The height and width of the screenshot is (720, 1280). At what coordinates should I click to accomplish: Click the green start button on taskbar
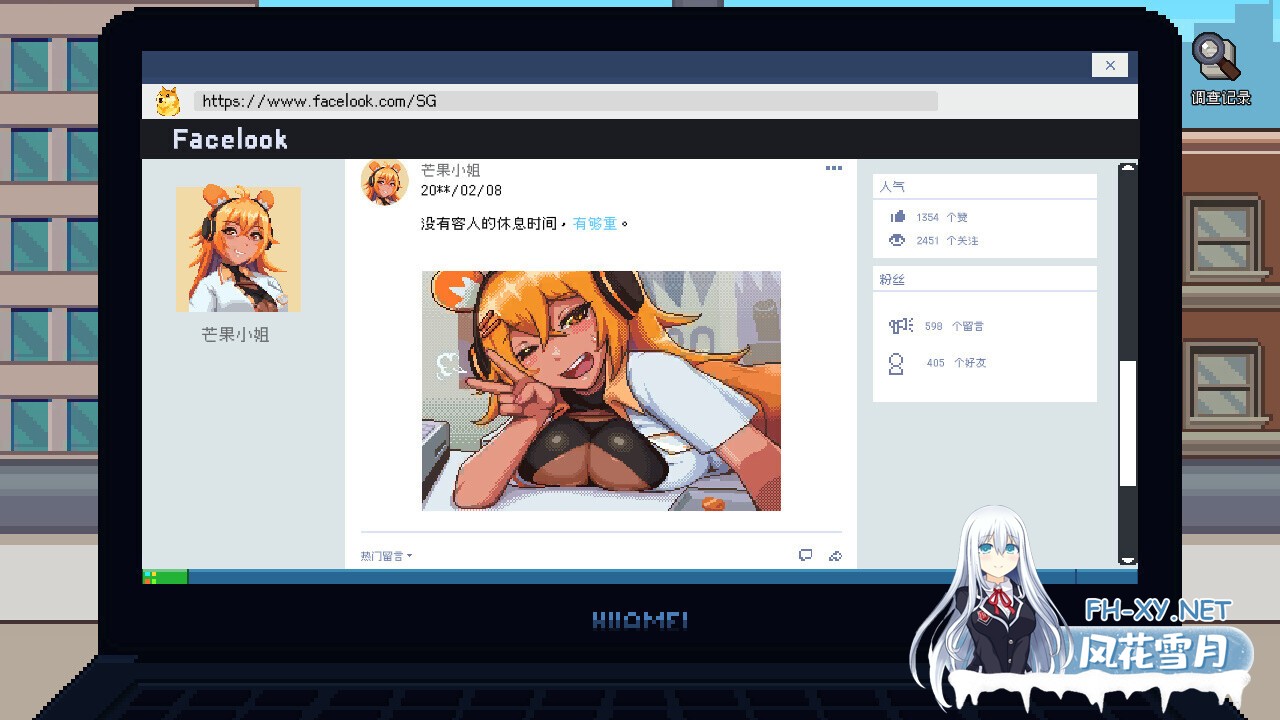click(x=165, y=577)
